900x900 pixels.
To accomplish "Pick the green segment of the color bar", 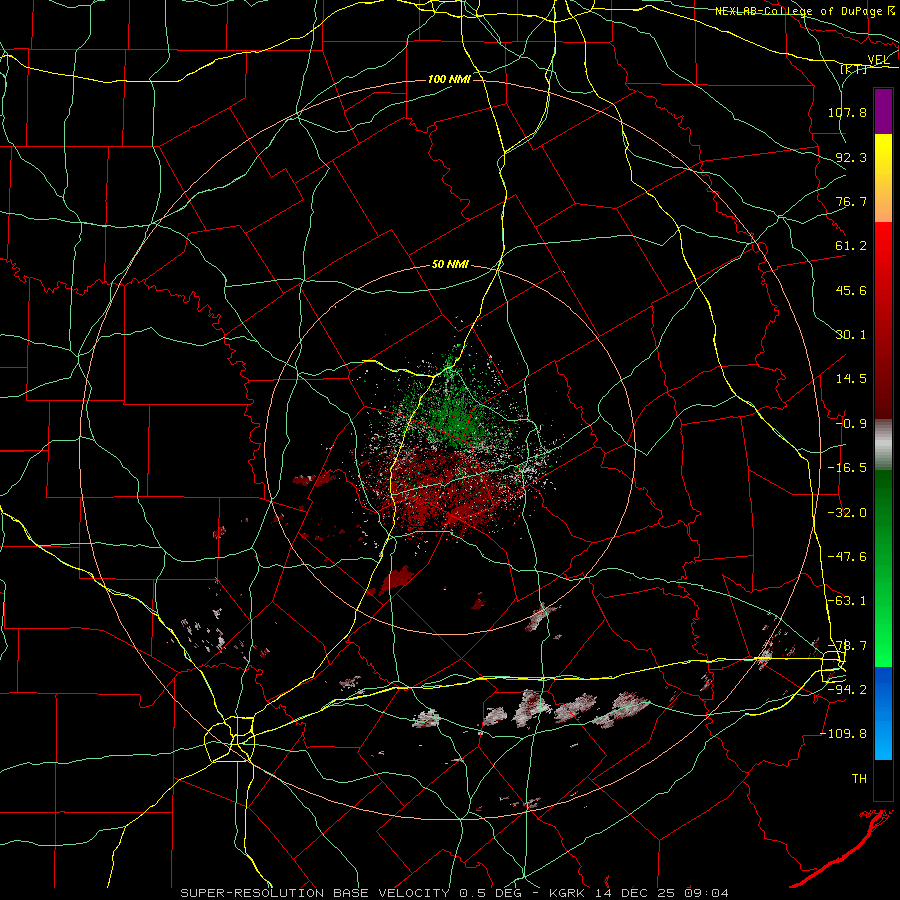I will [x=883, y=568].
